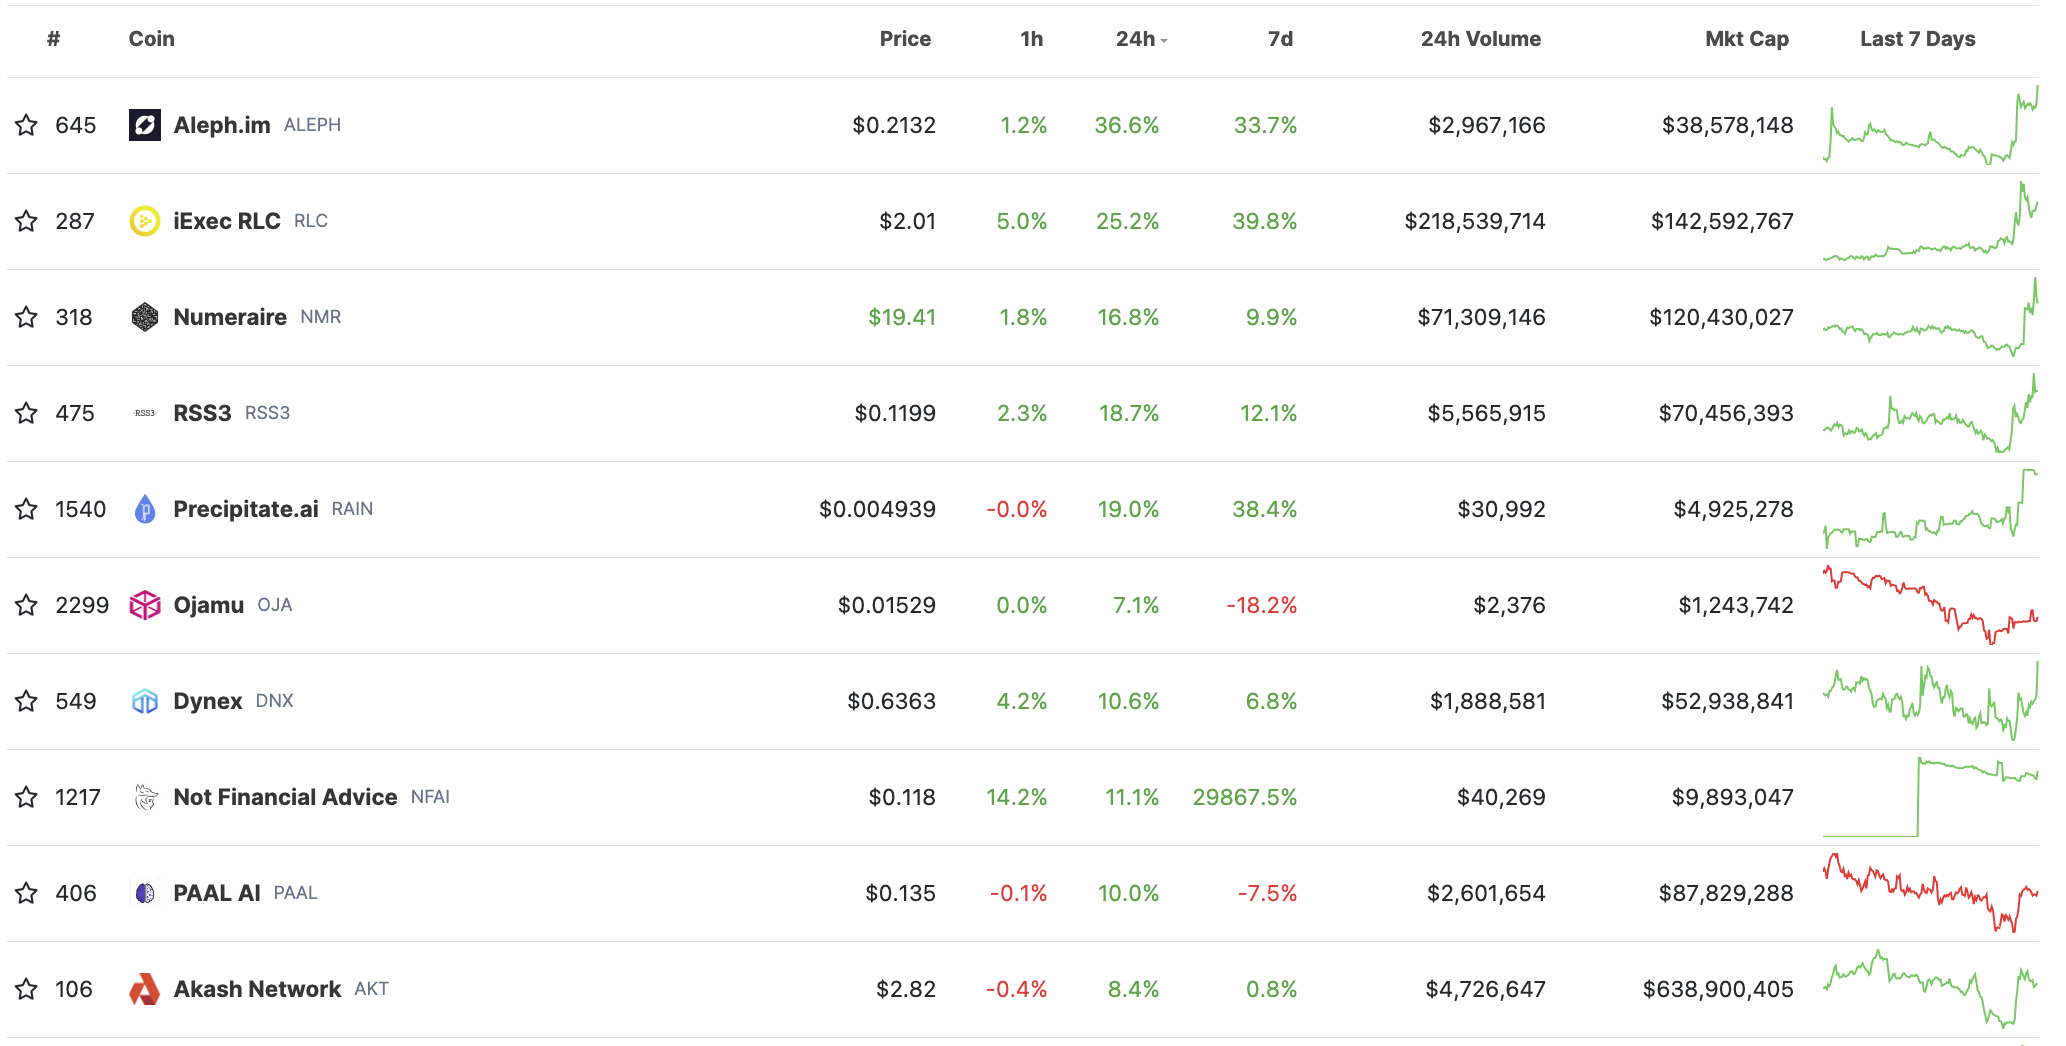Mark Dynex with the star

(26, 701)
